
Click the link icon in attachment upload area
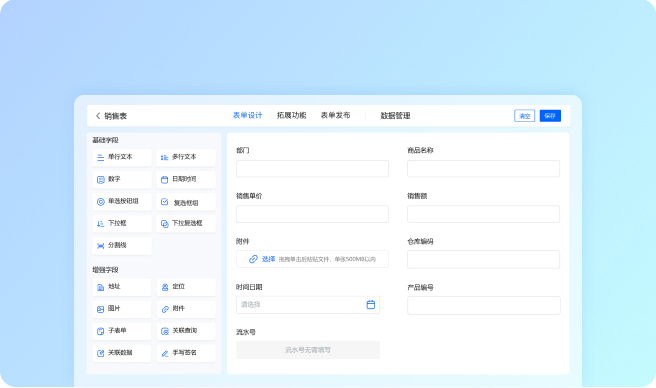(x=253, y=259)
